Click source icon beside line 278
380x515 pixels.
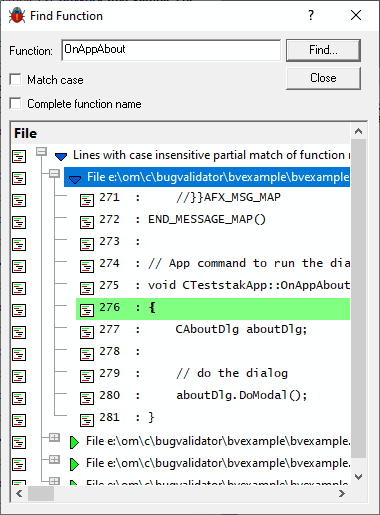tap(87, 354)
